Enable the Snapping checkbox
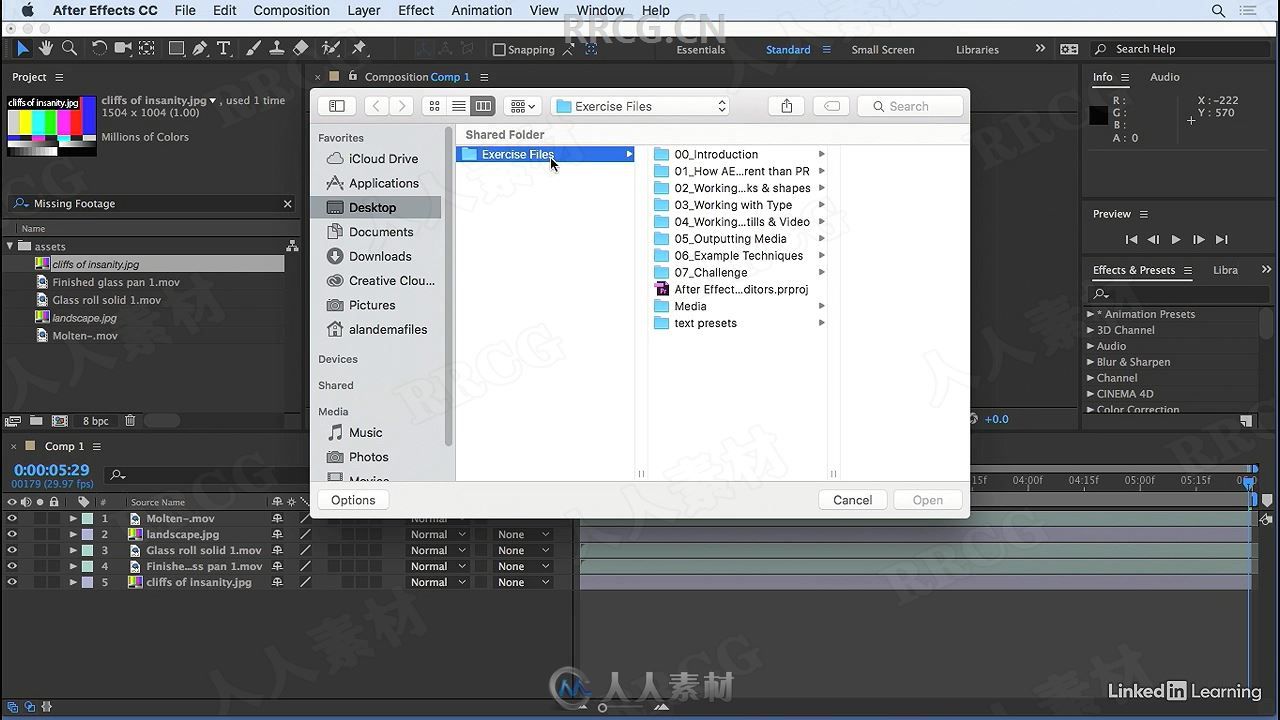The width and height of the screenshot is (1280, 720). pos(500,49)
